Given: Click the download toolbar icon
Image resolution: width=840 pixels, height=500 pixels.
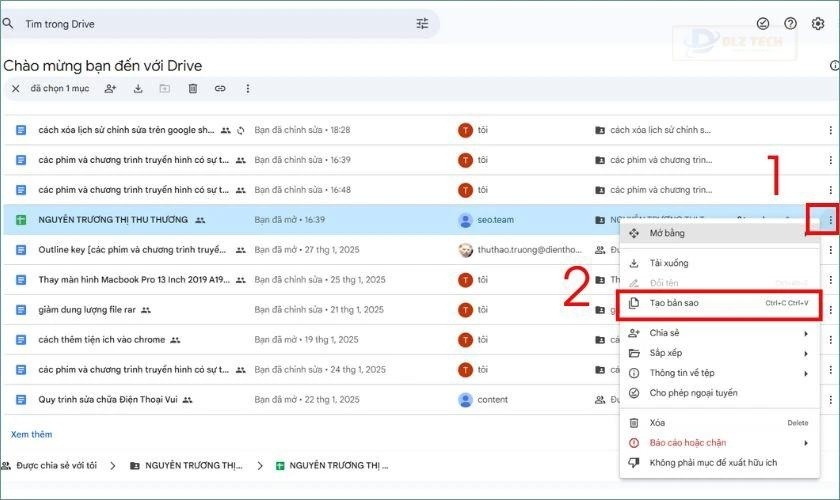Looking at the screenshot, I should point(138,89).
